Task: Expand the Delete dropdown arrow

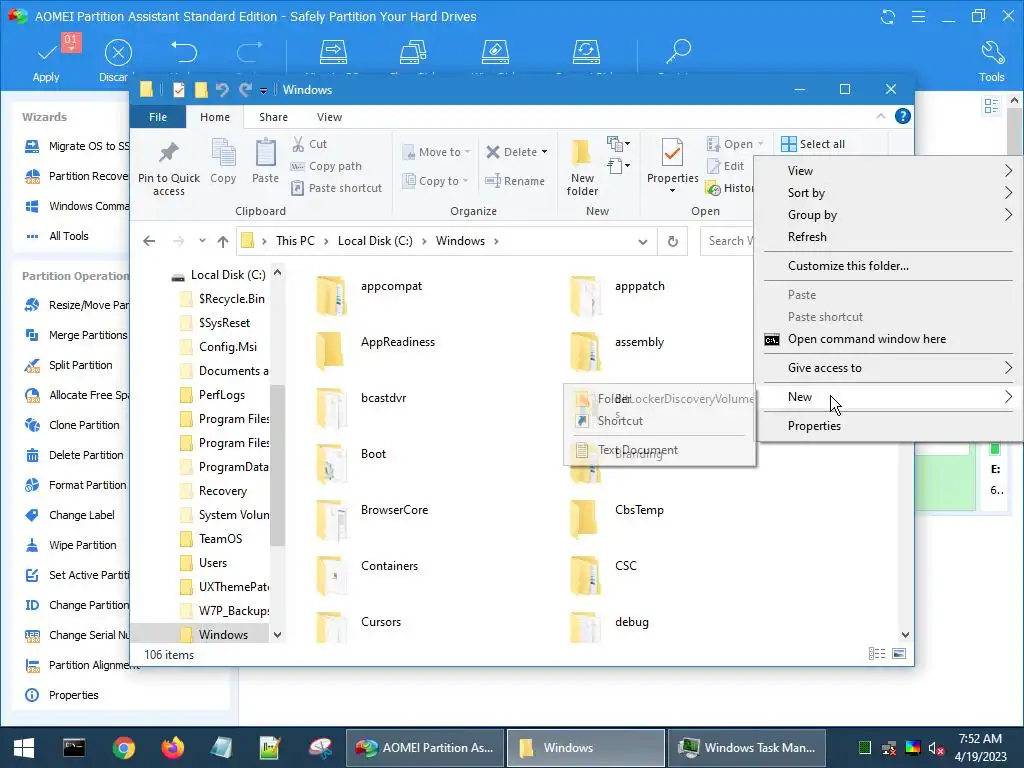Action: click(x=545, y=152)
